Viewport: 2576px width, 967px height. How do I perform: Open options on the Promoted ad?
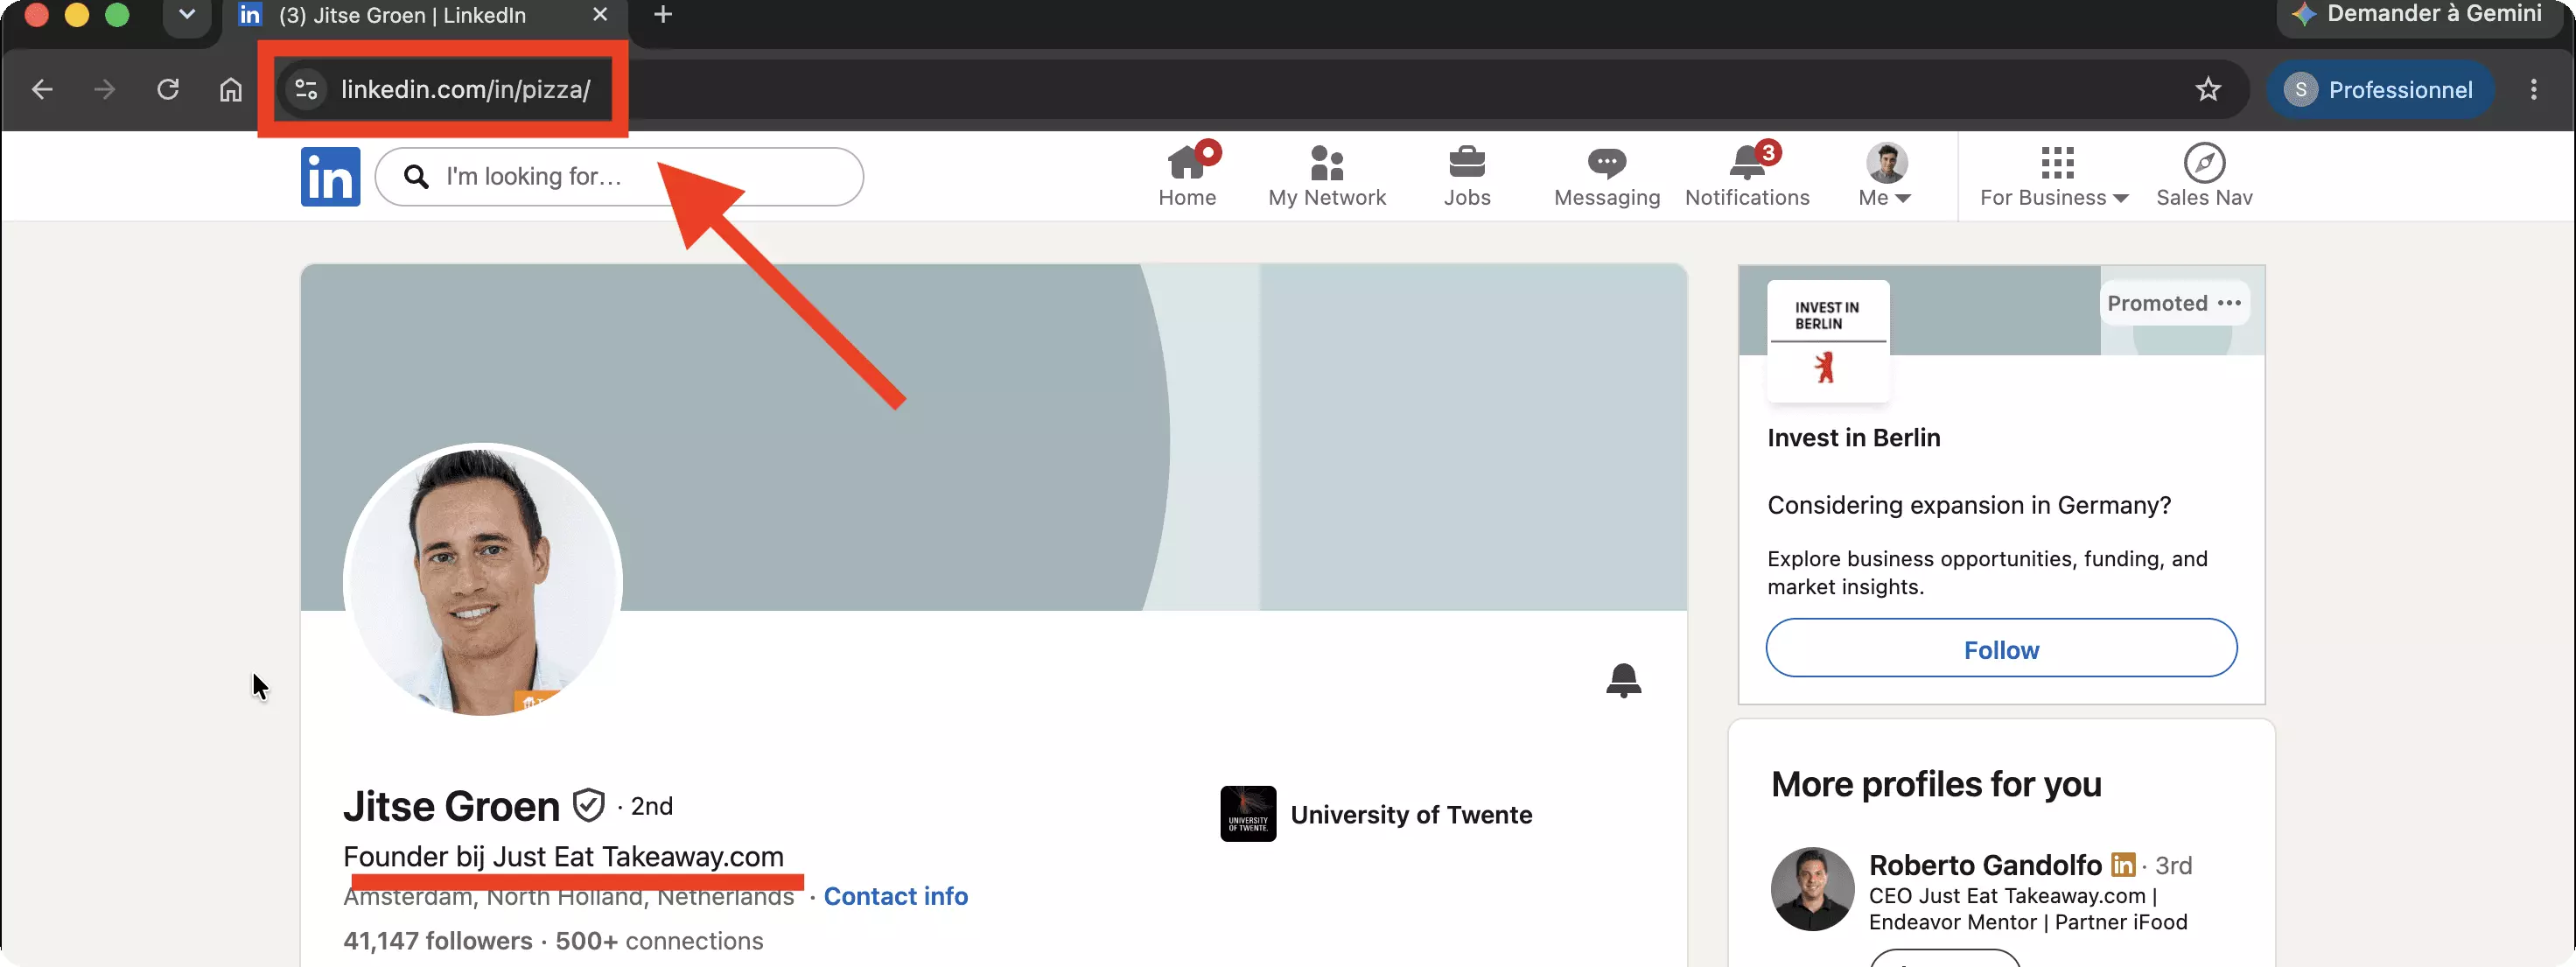click(2229, 303)
